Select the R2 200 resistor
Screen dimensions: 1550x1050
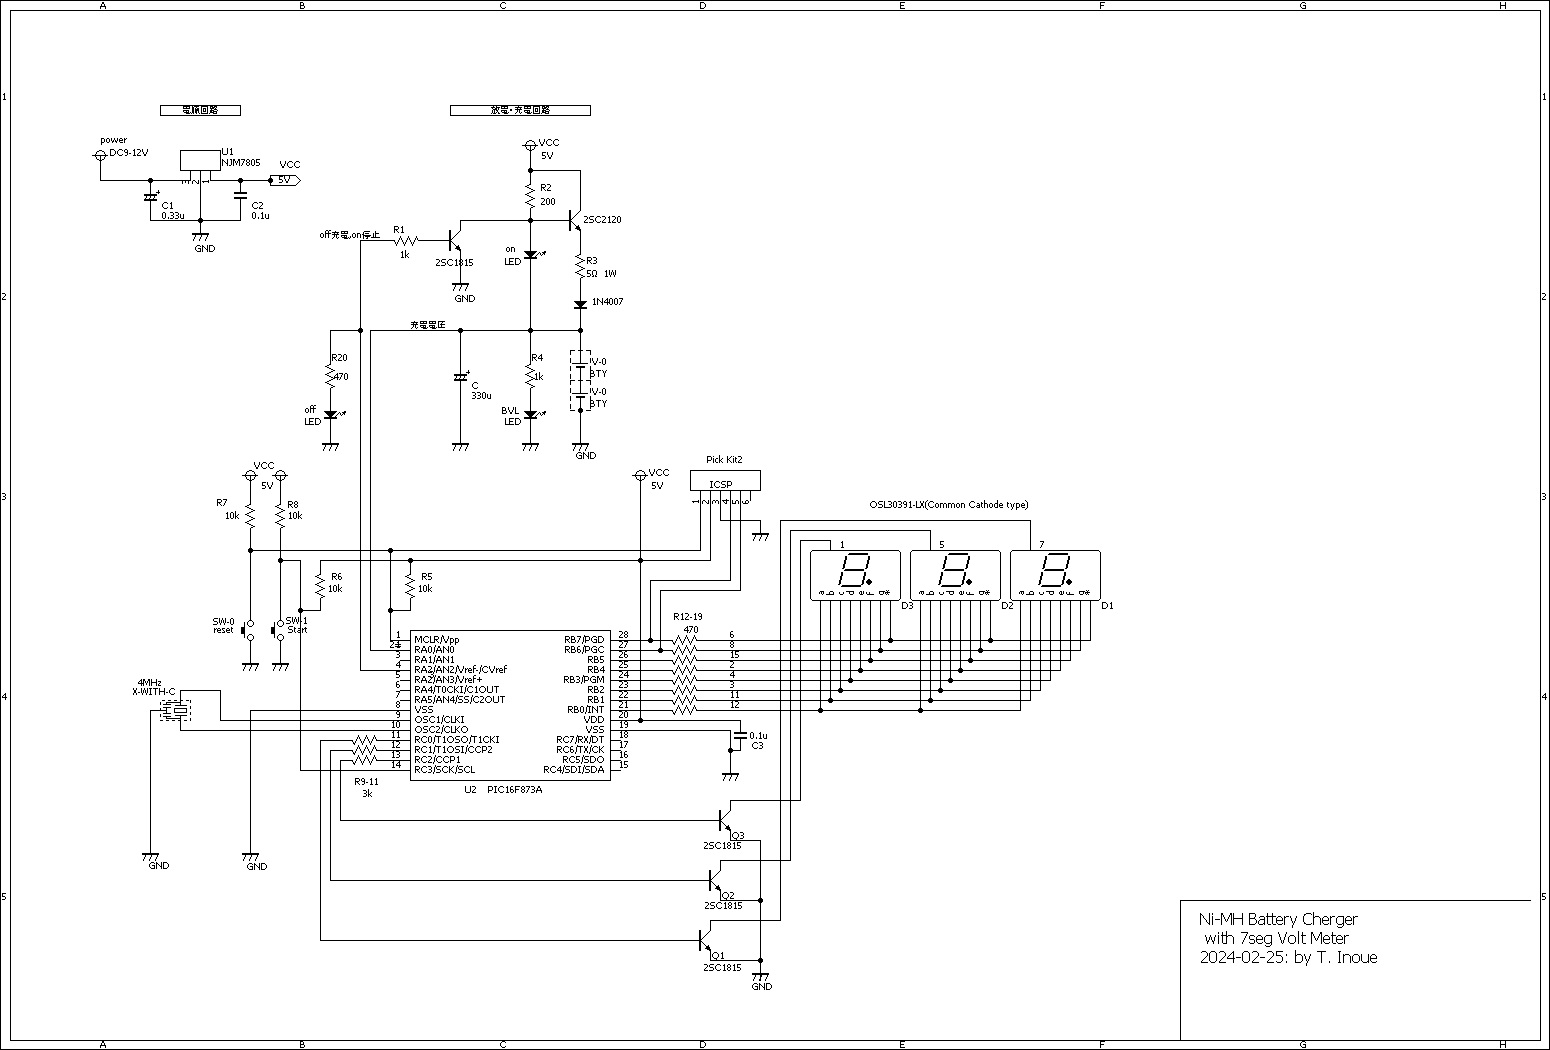click(530, 194)
